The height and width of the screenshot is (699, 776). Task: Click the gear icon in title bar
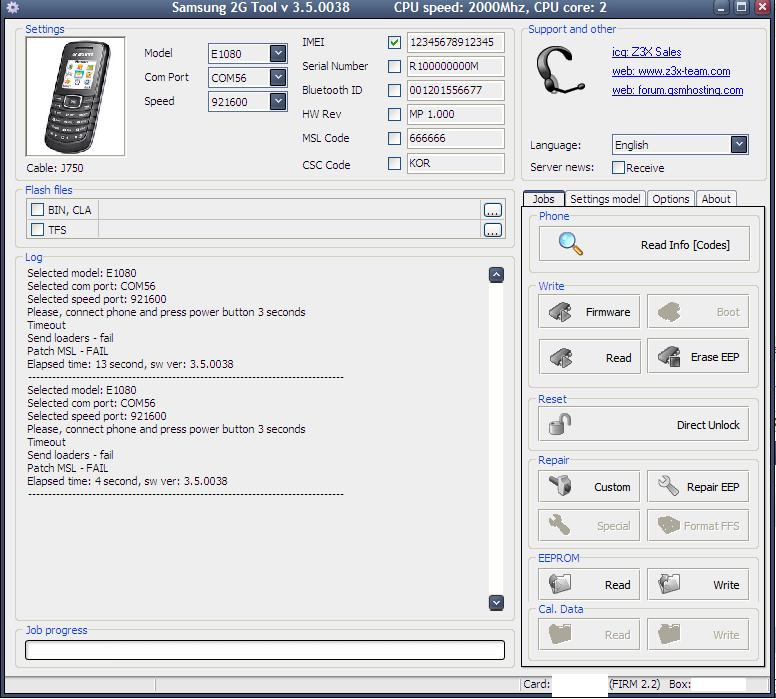point(12,7)
